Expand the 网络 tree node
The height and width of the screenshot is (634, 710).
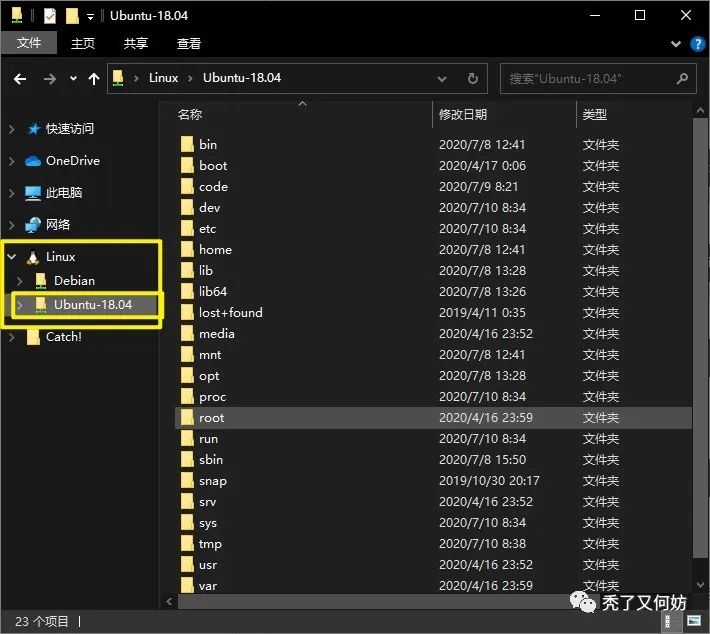12,225
